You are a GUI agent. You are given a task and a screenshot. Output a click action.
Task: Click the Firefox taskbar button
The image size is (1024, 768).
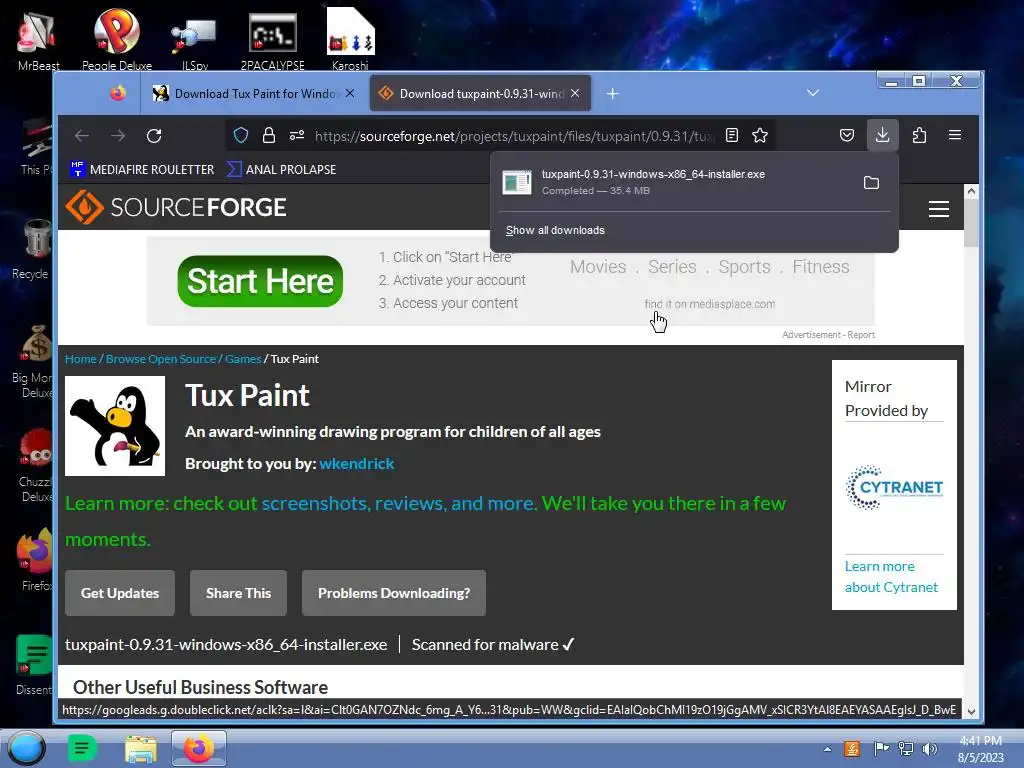(199, 748)
